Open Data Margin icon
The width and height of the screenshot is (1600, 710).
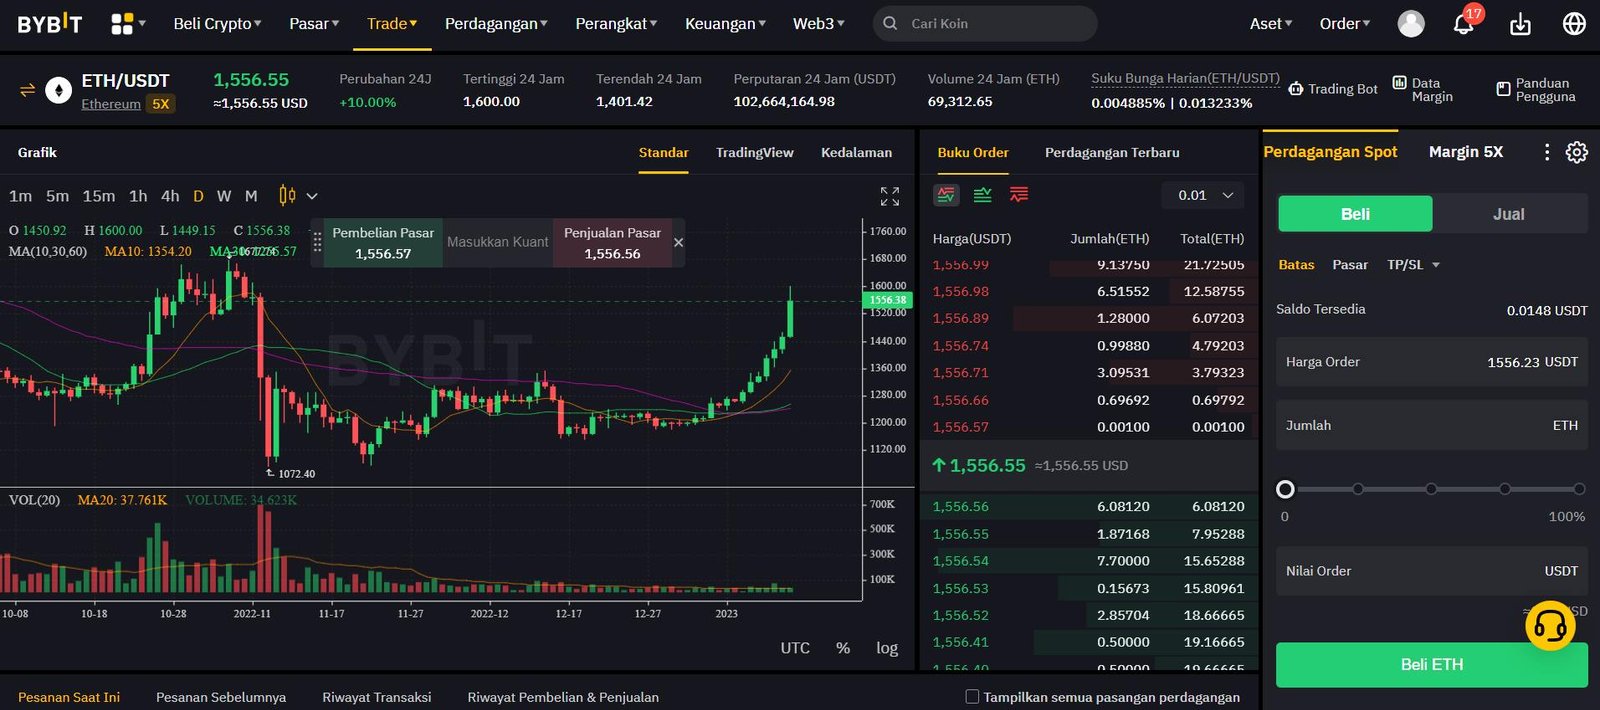(1400, 83)
